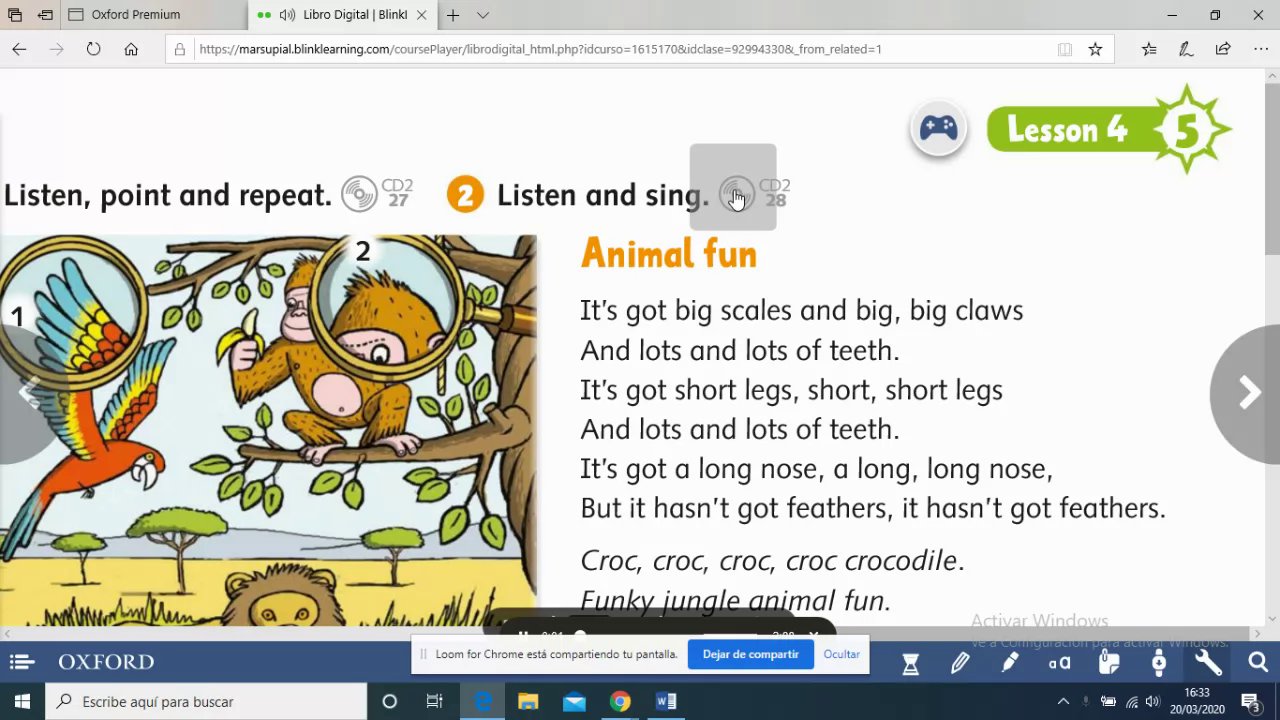Select the pencil drawing tool
This screenshot has height=720, width=1280.
coord(960,663)
